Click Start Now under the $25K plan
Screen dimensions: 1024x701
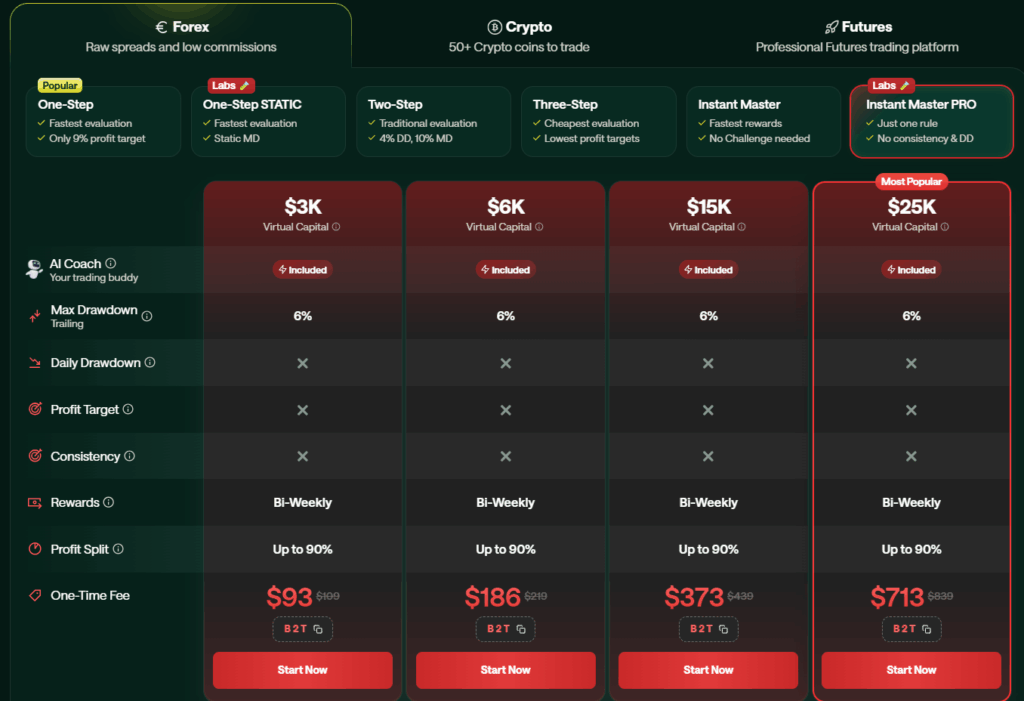point(911,670)
